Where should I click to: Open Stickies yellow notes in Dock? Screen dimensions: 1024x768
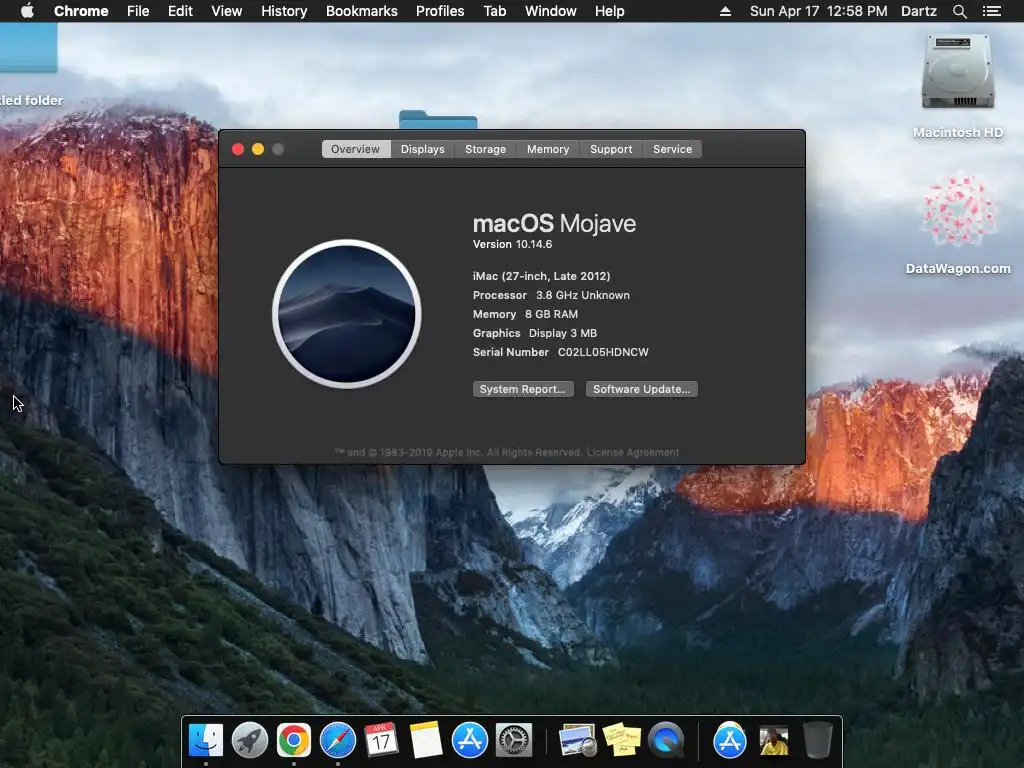(x=622, y=741)
